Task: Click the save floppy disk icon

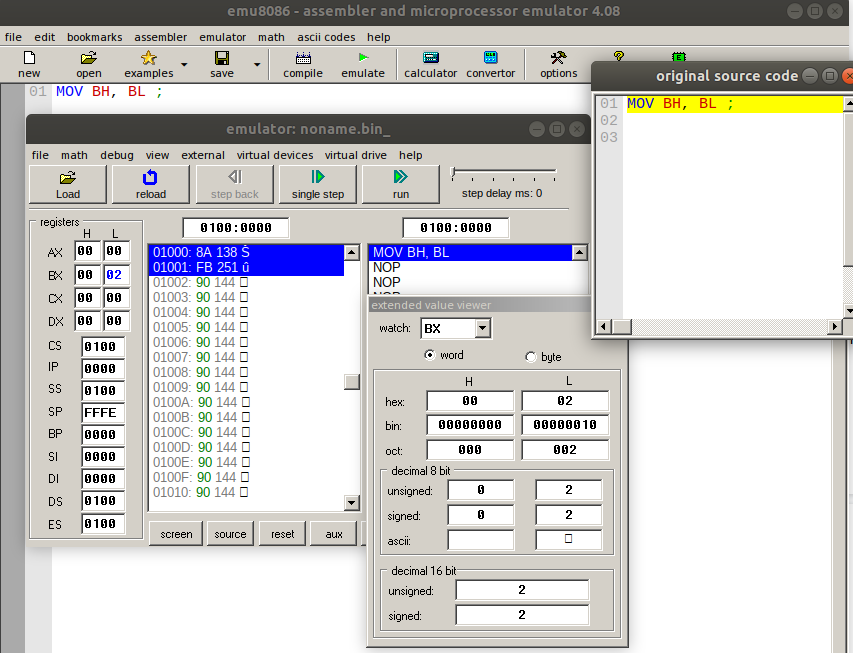Action: tap(221, 59)
